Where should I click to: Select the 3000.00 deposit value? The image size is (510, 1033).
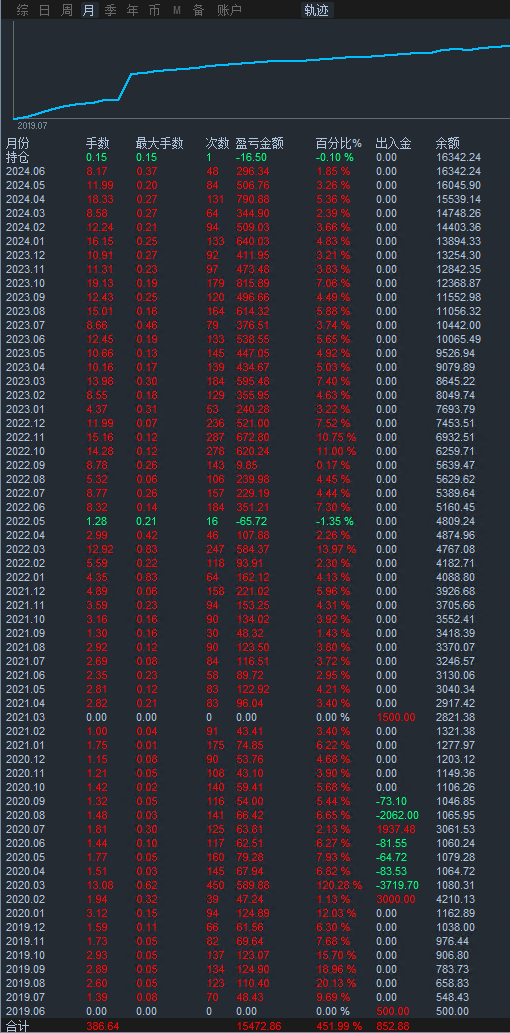pos(395,898)
